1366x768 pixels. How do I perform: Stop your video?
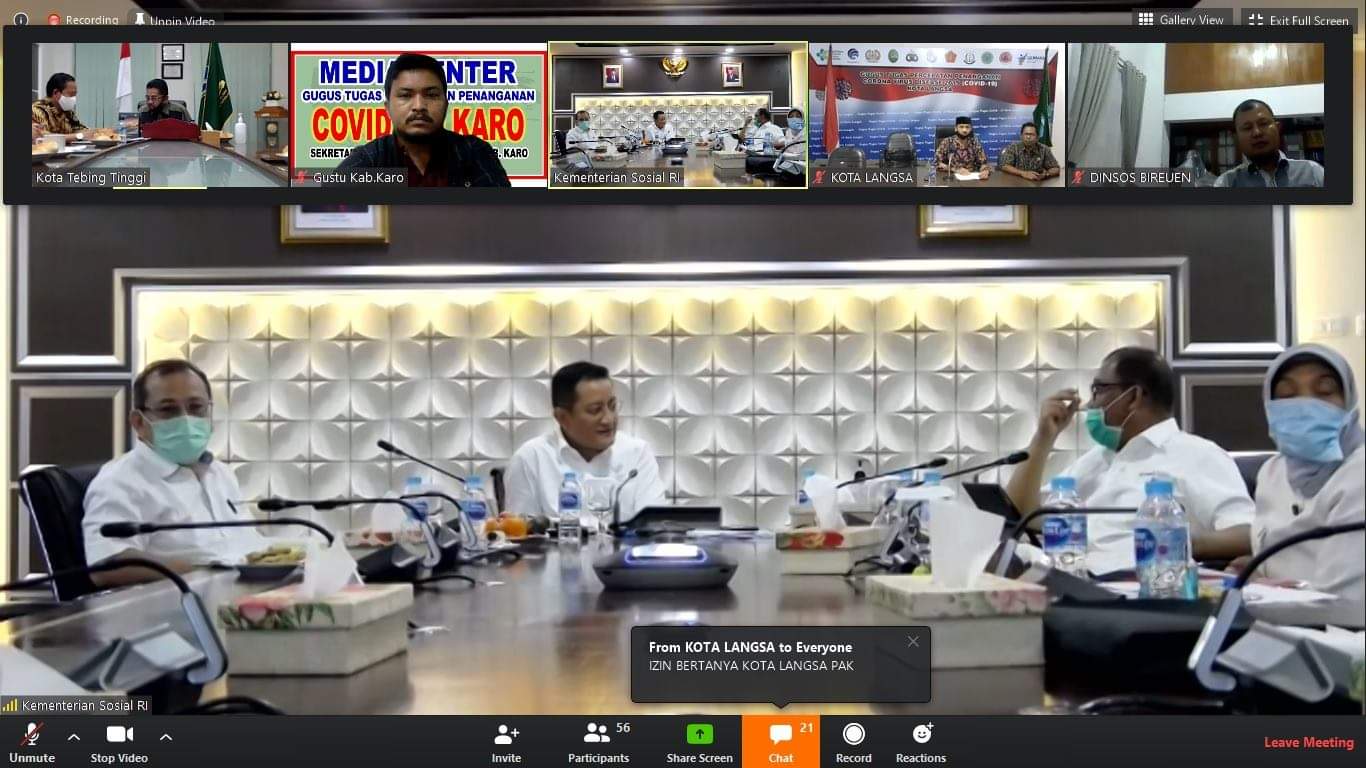pos(119,733)
